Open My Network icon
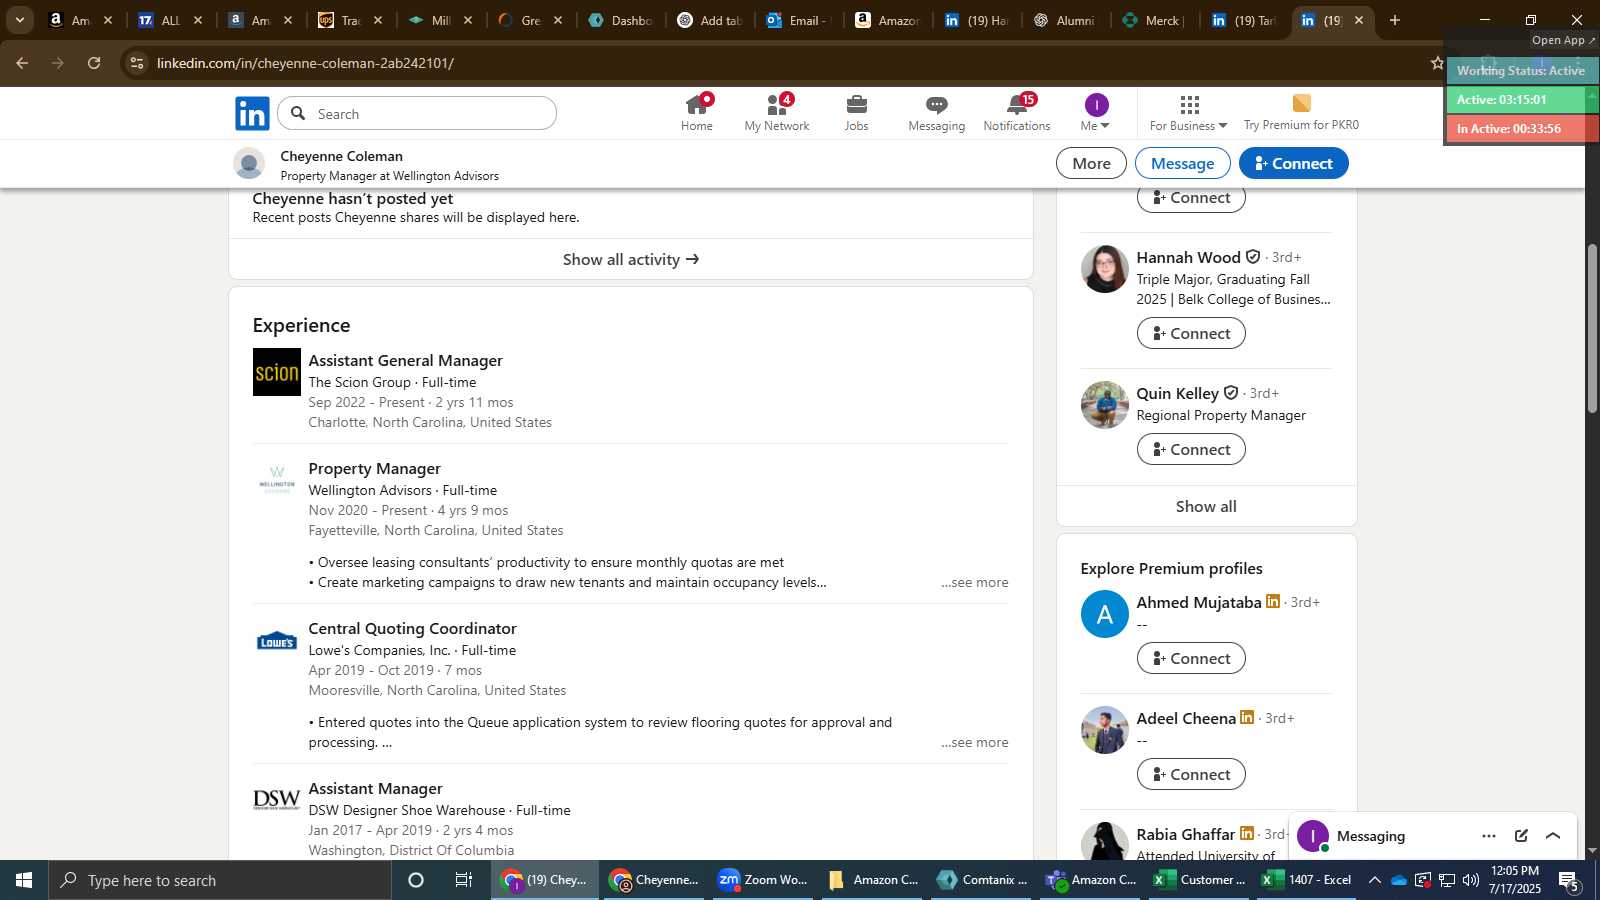1600x900 pixels. [x=777, y=113]
